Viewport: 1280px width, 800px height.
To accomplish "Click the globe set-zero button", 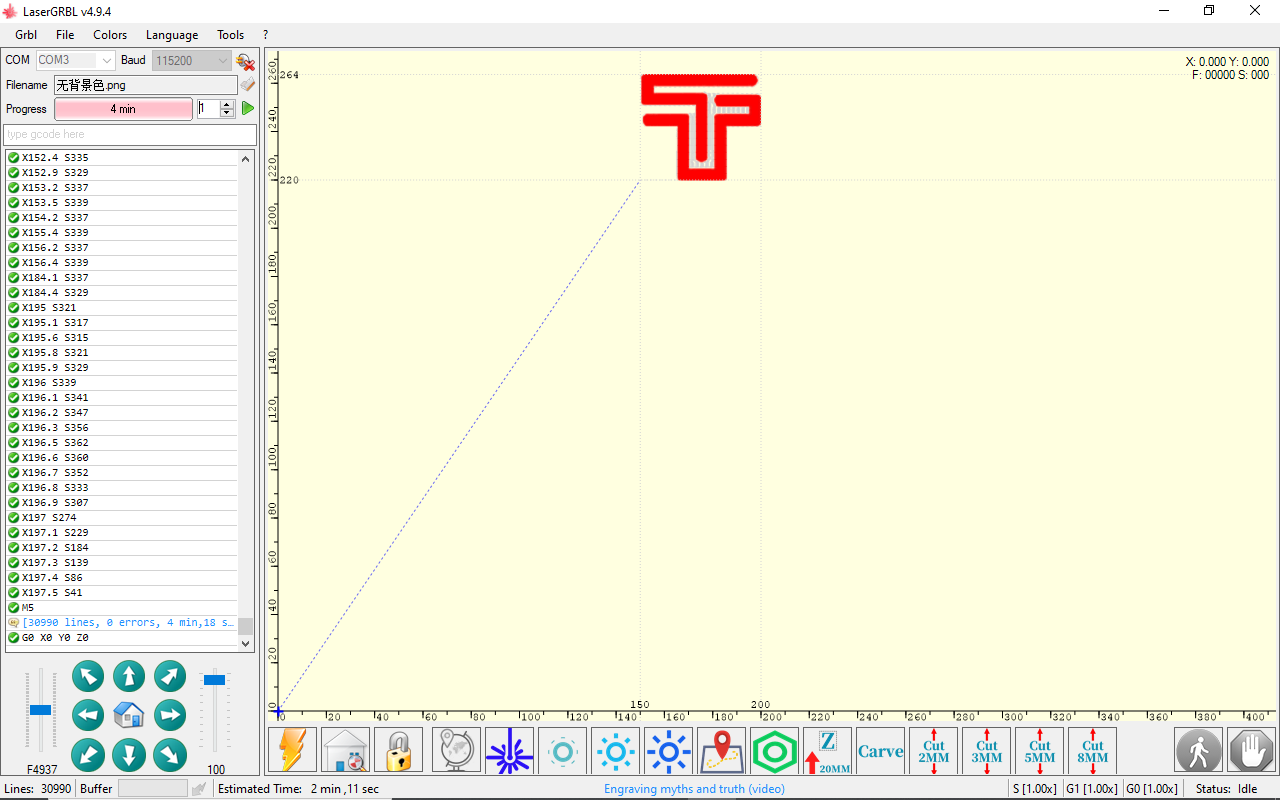I will (x=456, y=750).
